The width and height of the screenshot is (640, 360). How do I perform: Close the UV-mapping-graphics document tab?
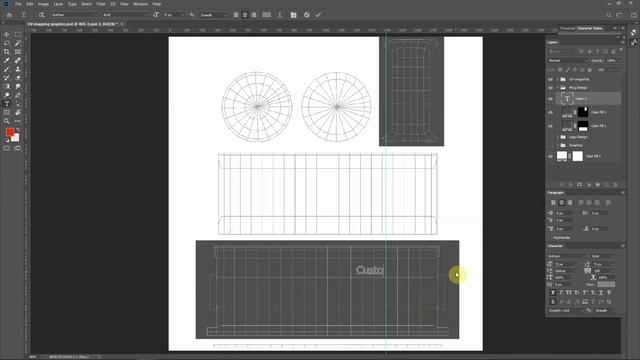click(x=122, y=24)
